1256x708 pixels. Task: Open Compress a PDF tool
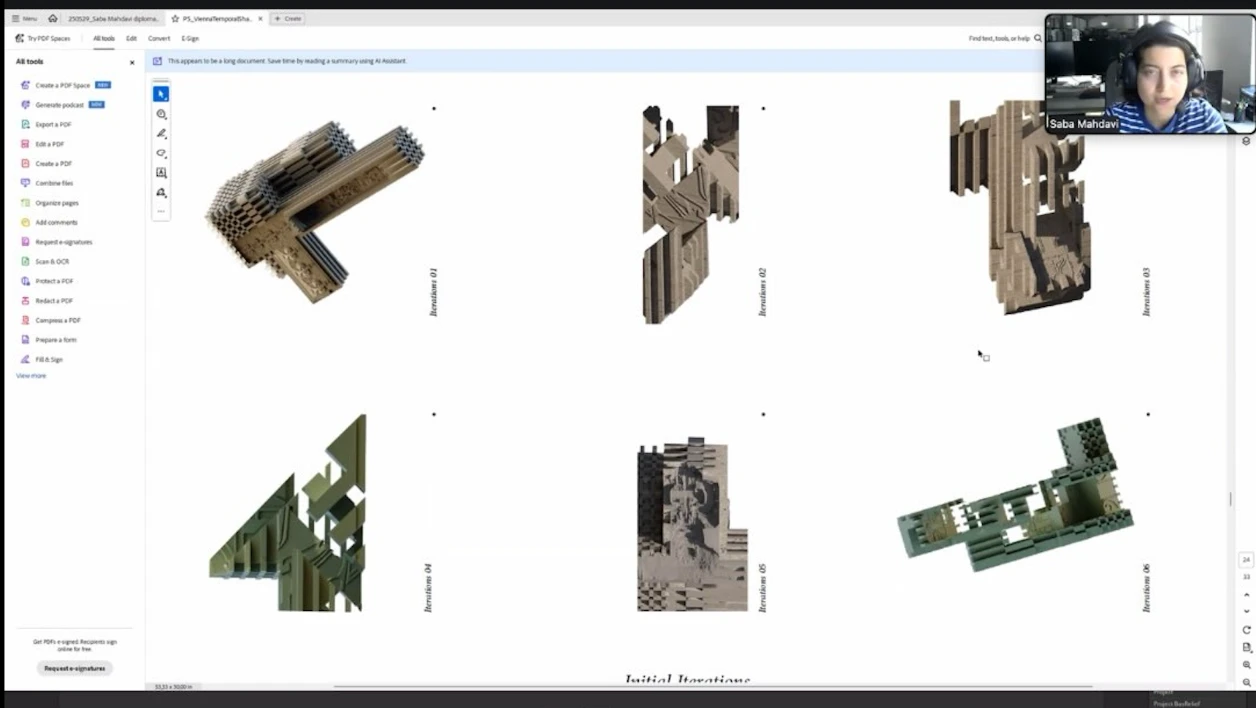(51, 320)
